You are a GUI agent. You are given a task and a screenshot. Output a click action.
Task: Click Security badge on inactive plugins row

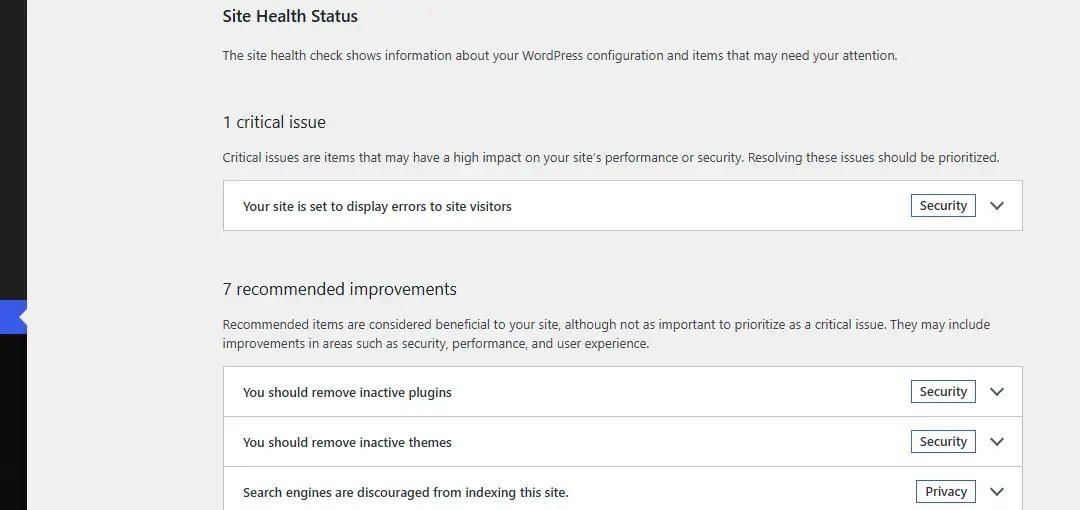click(943, 391)
